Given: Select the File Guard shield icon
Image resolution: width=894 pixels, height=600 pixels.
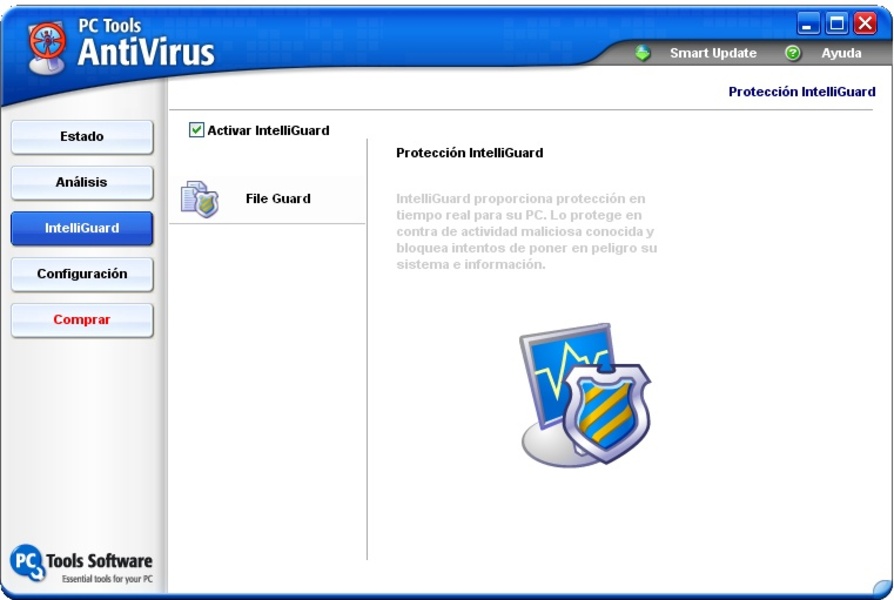Looking at the screenshot, I should pos(200,198).
